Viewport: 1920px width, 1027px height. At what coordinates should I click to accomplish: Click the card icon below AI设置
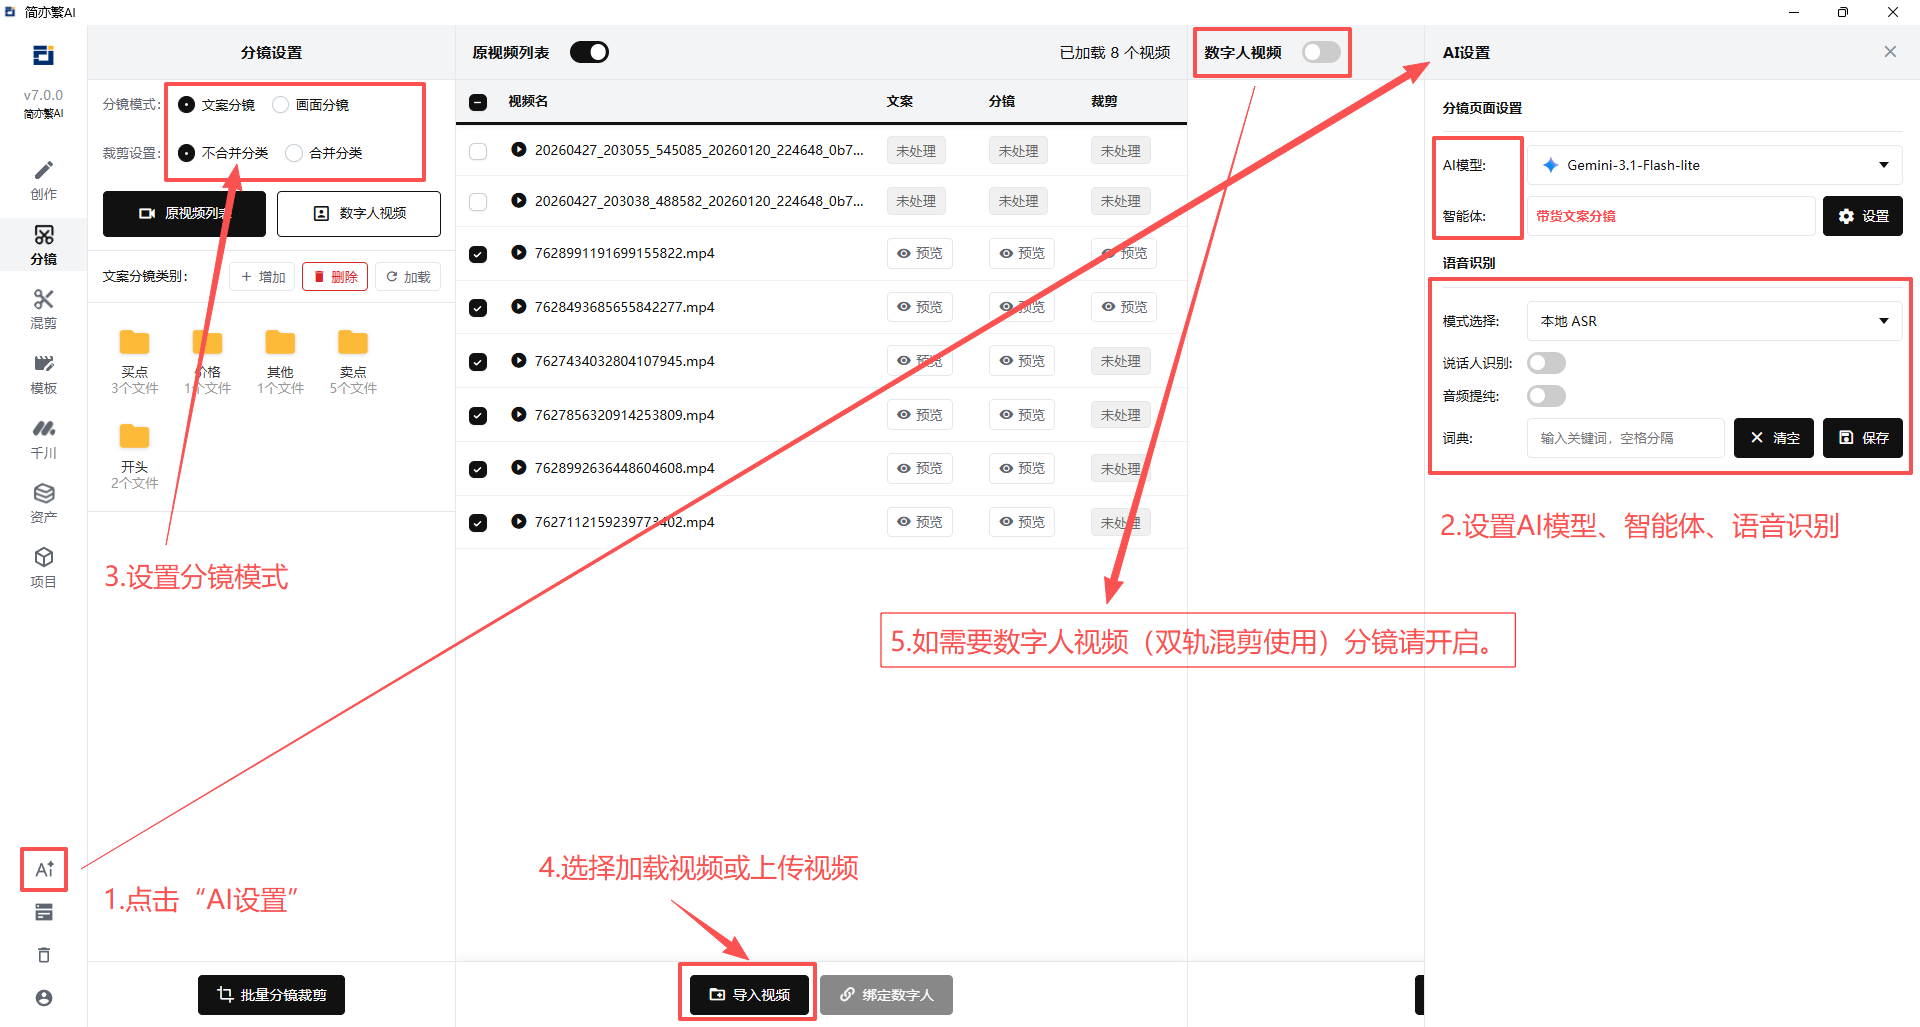(x=44, y=912)
